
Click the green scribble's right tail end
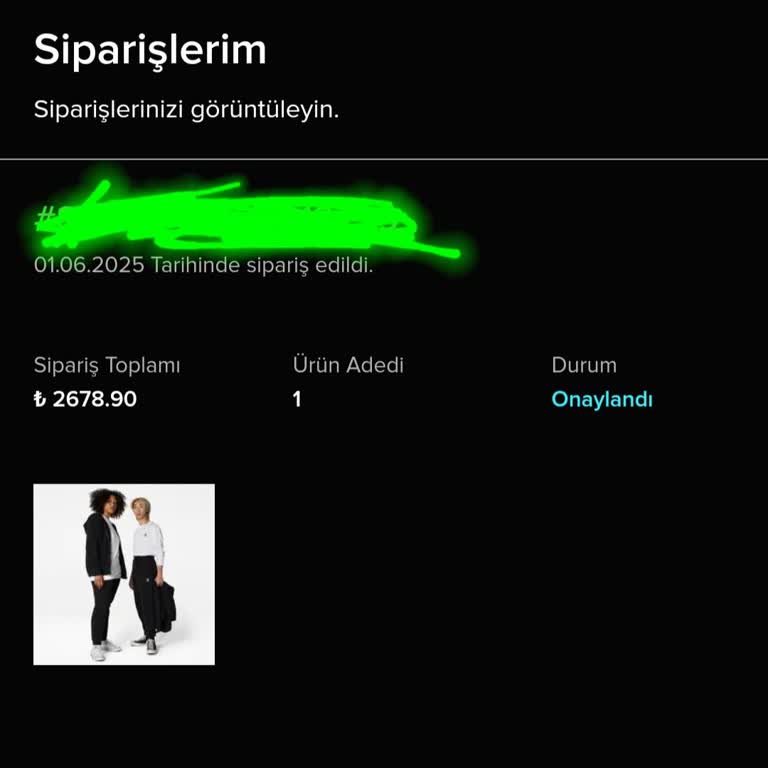455,253
